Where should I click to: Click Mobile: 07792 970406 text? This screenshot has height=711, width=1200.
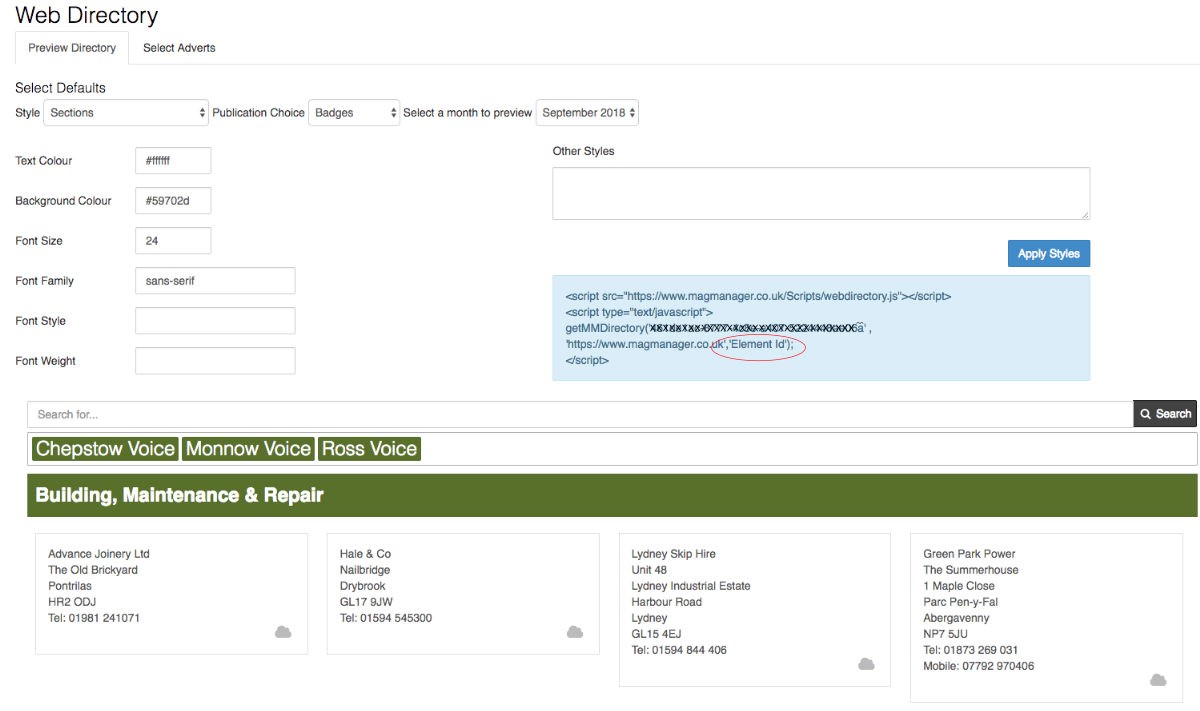pyautogui.click(x=979, y=666)
